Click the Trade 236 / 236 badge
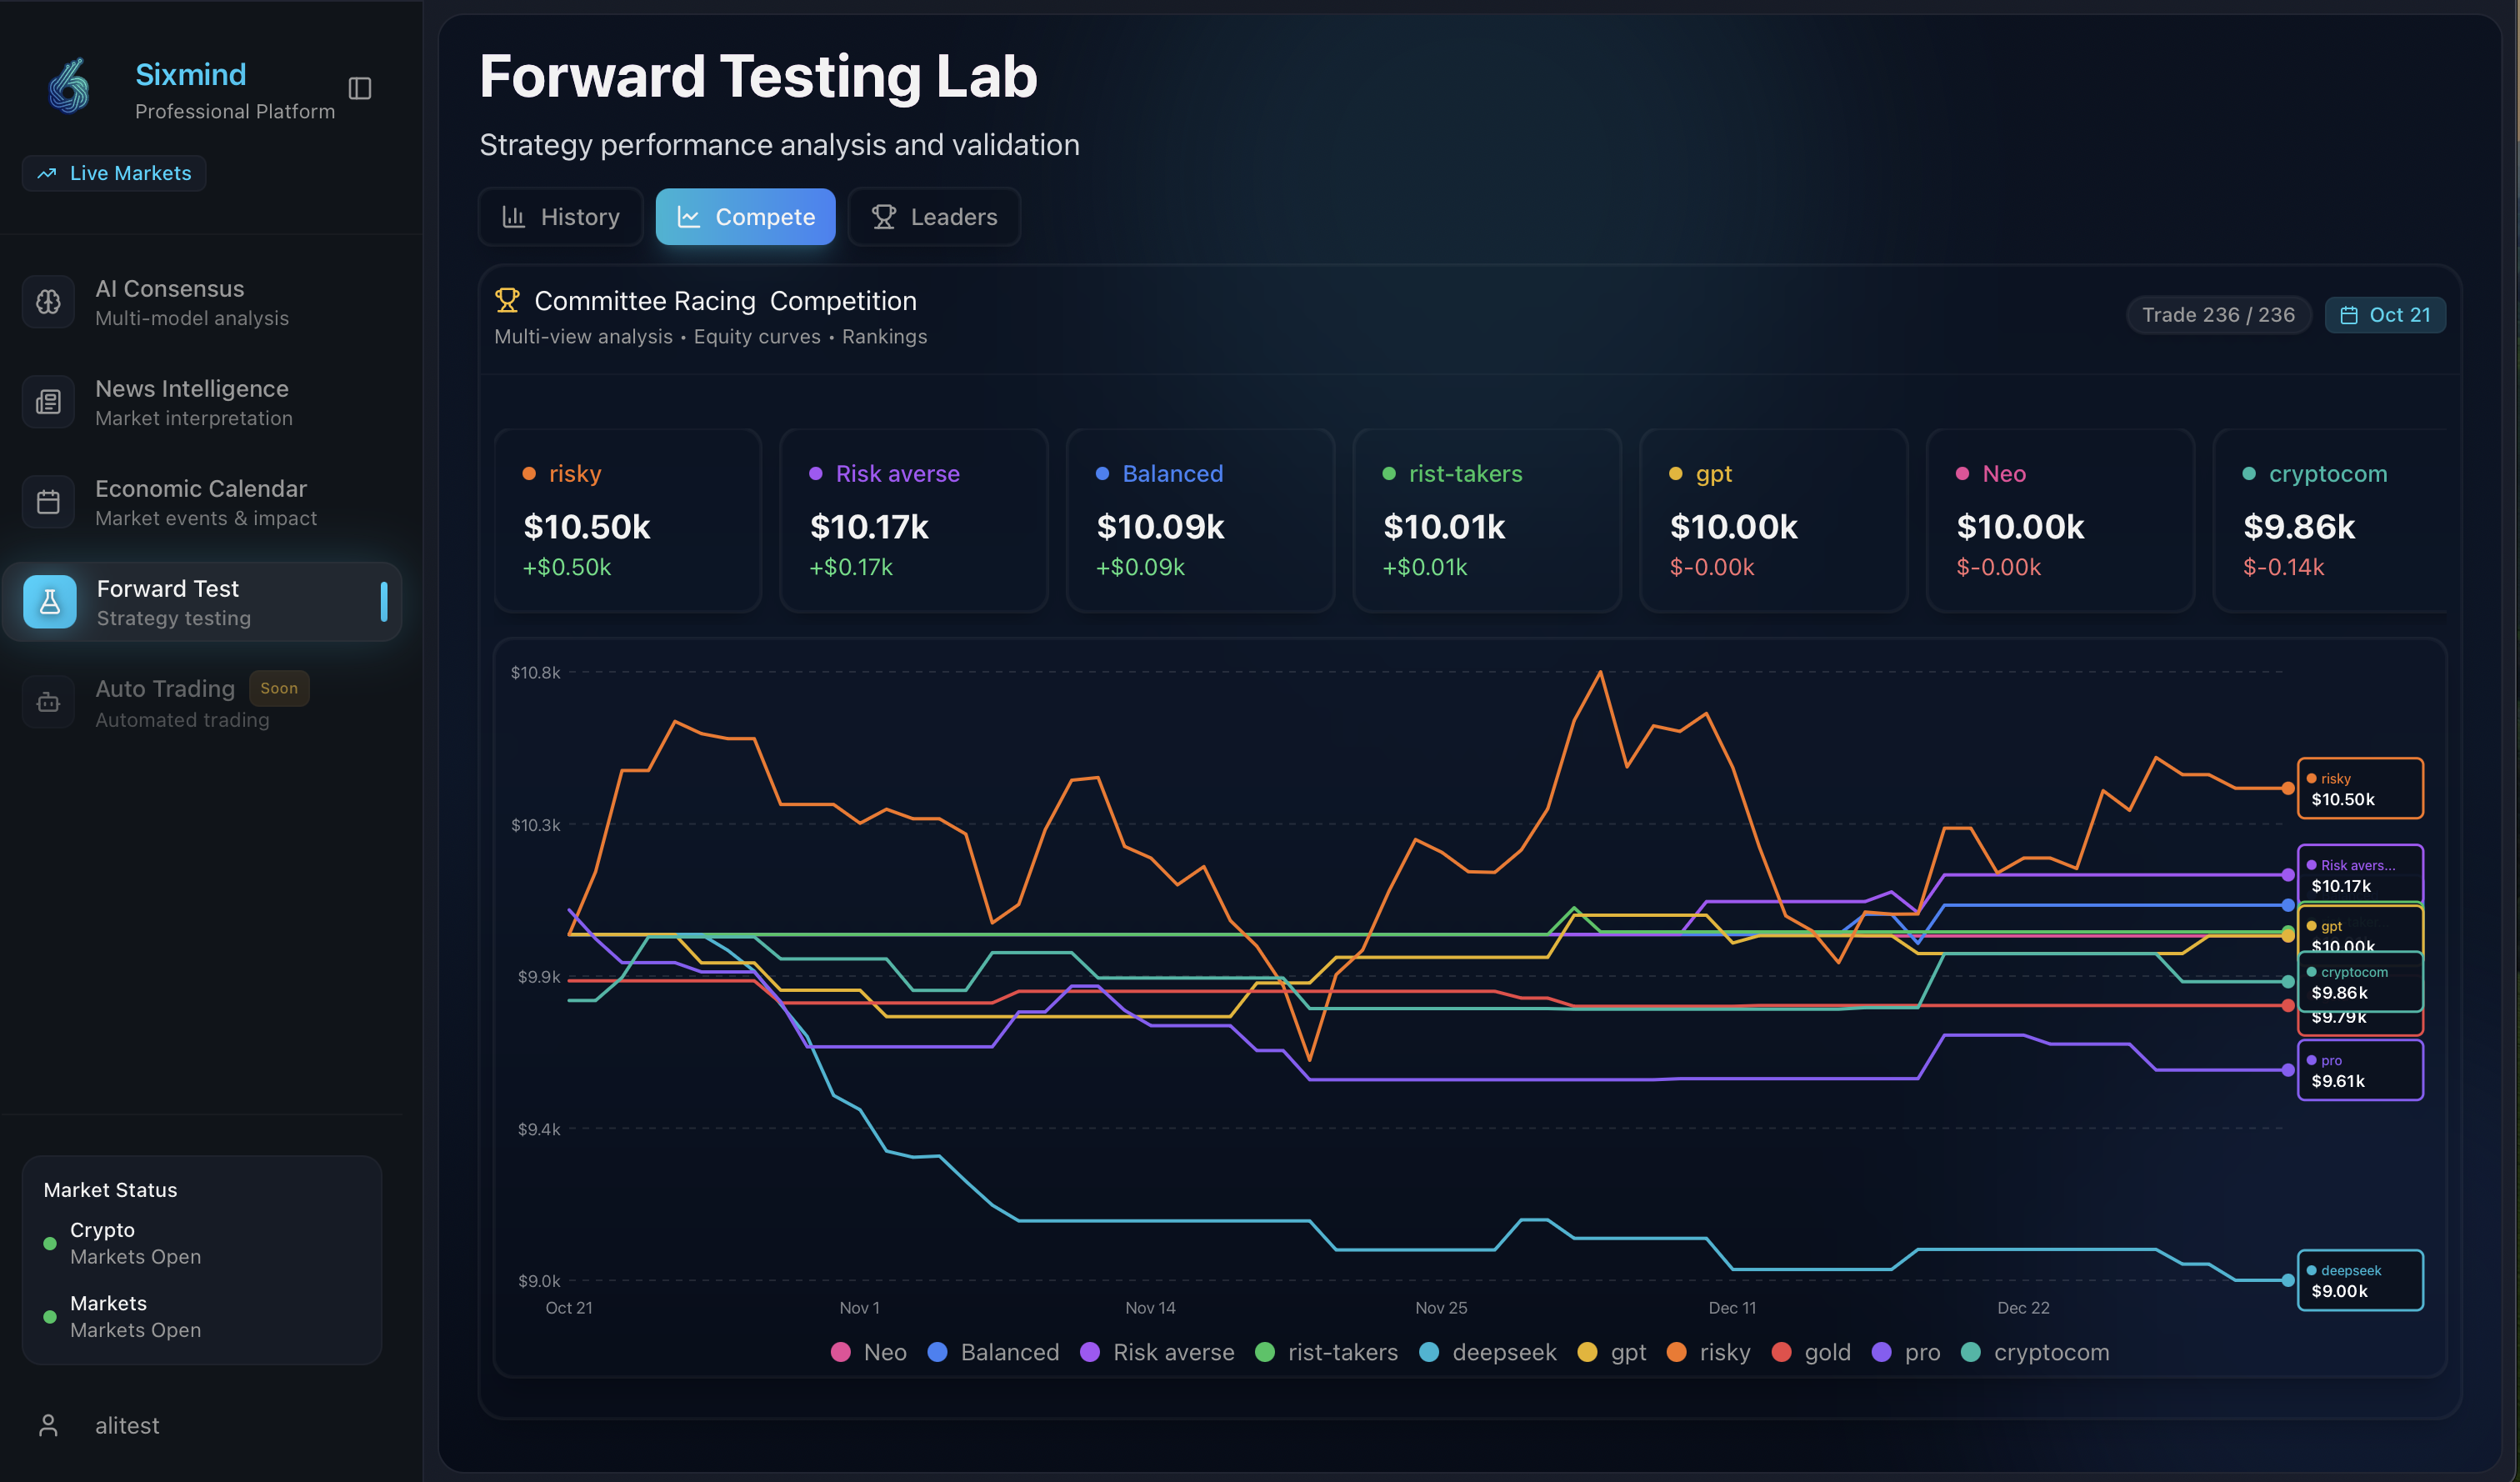2520x1482 pixels. point(2218,315)
